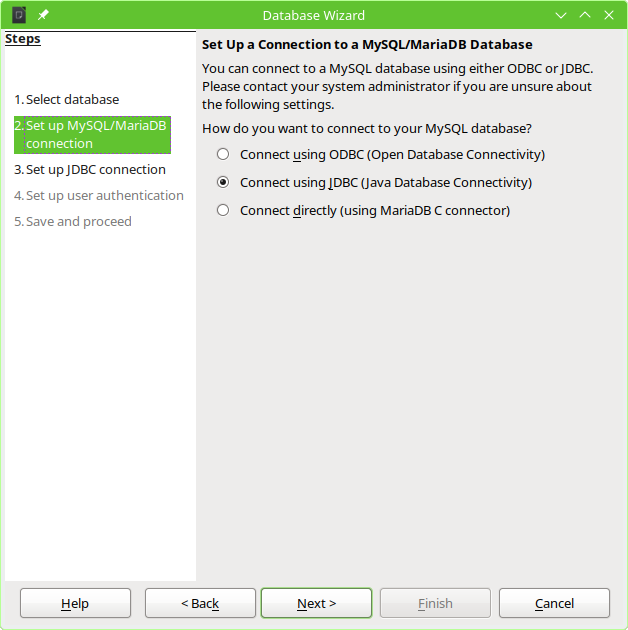Close the Database Wizard window

[609, 15]
